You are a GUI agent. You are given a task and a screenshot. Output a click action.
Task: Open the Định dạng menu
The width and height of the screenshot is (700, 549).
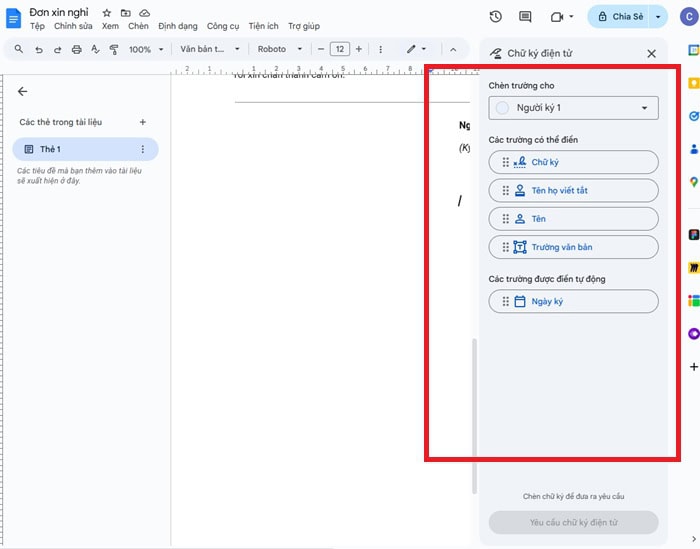177,27
